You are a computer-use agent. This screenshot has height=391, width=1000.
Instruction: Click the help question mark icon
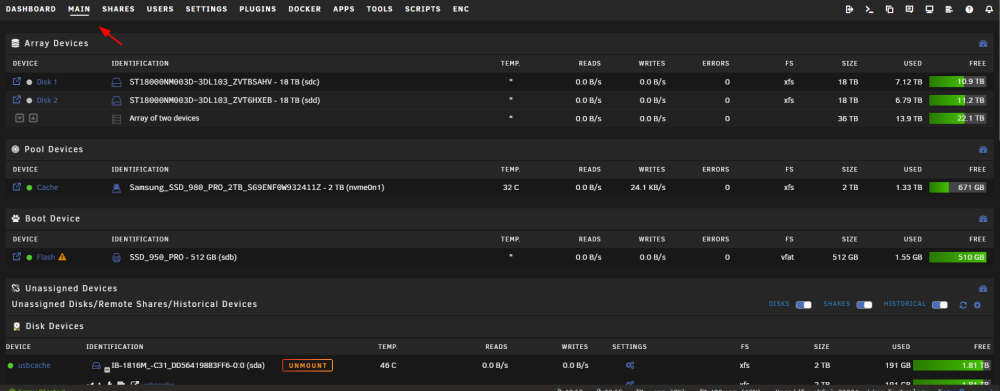click(969, 10)
